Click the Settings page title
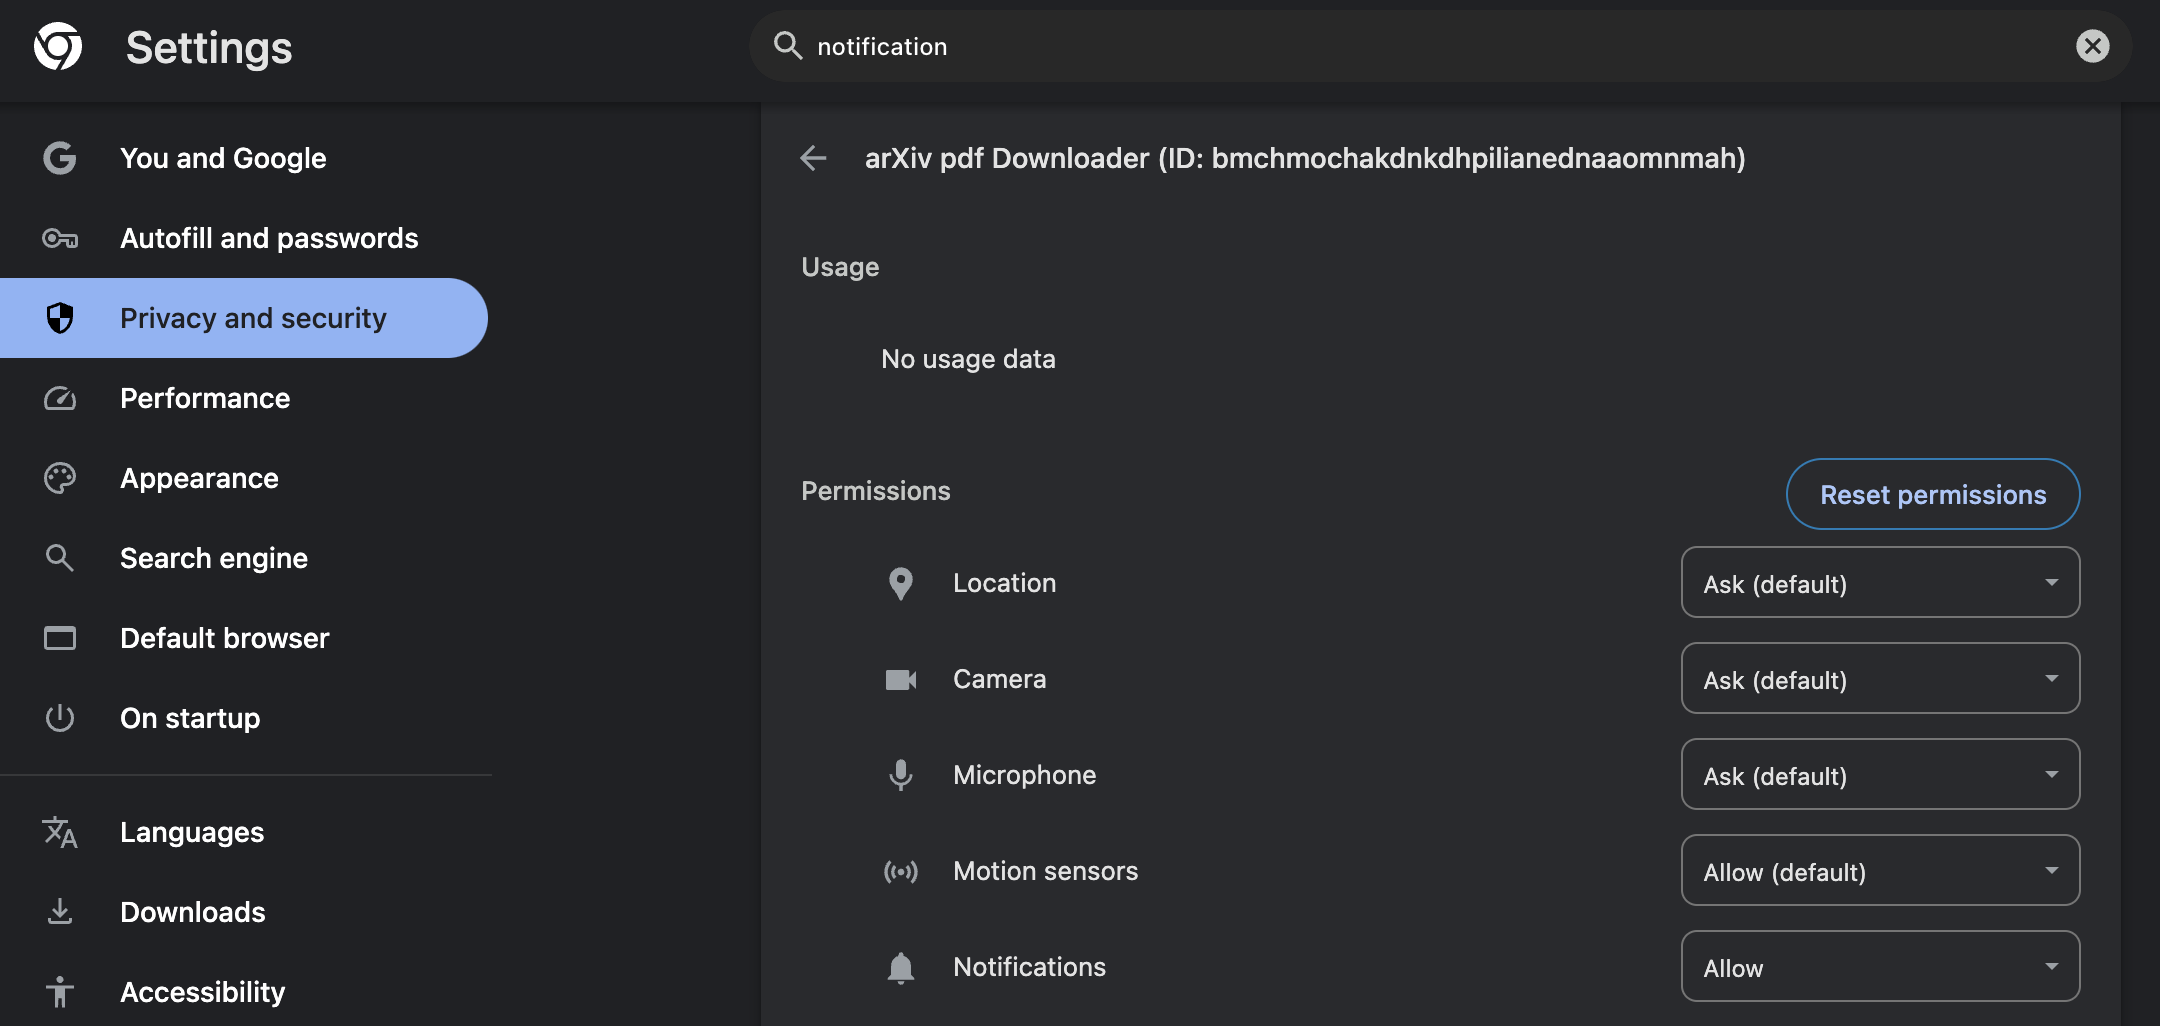This screenshot has height=1026, width=2160. 209,48
